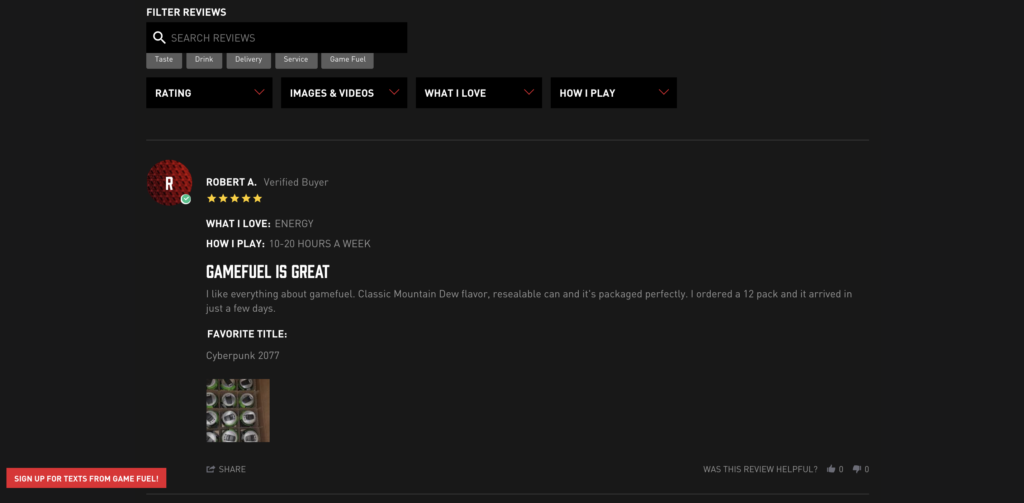The image size is (1024, 503).
Task: Expand the Images & Videos dropdown
Action: tap(343, 93)
